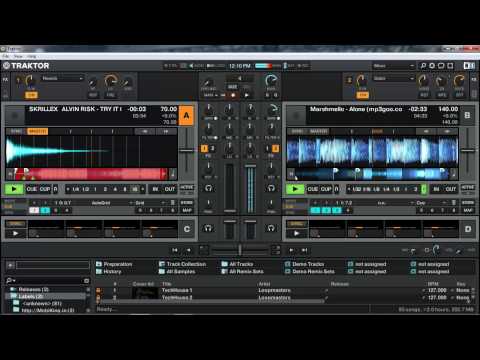The width and height of the screenshot is (480, 360).
Task: Play the Remix Deck C
Action: [15, 233]
